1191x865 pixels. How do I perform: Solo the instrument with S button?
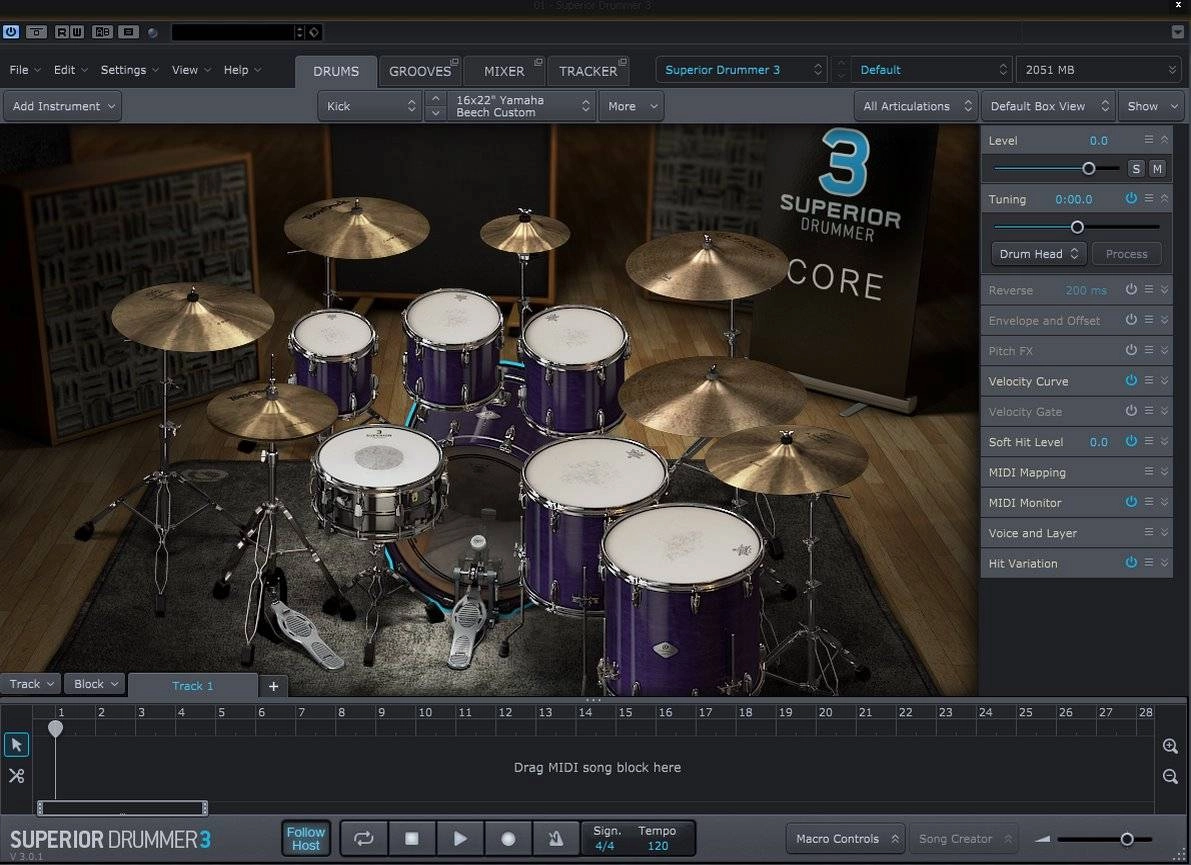[x=1136, y=169]
